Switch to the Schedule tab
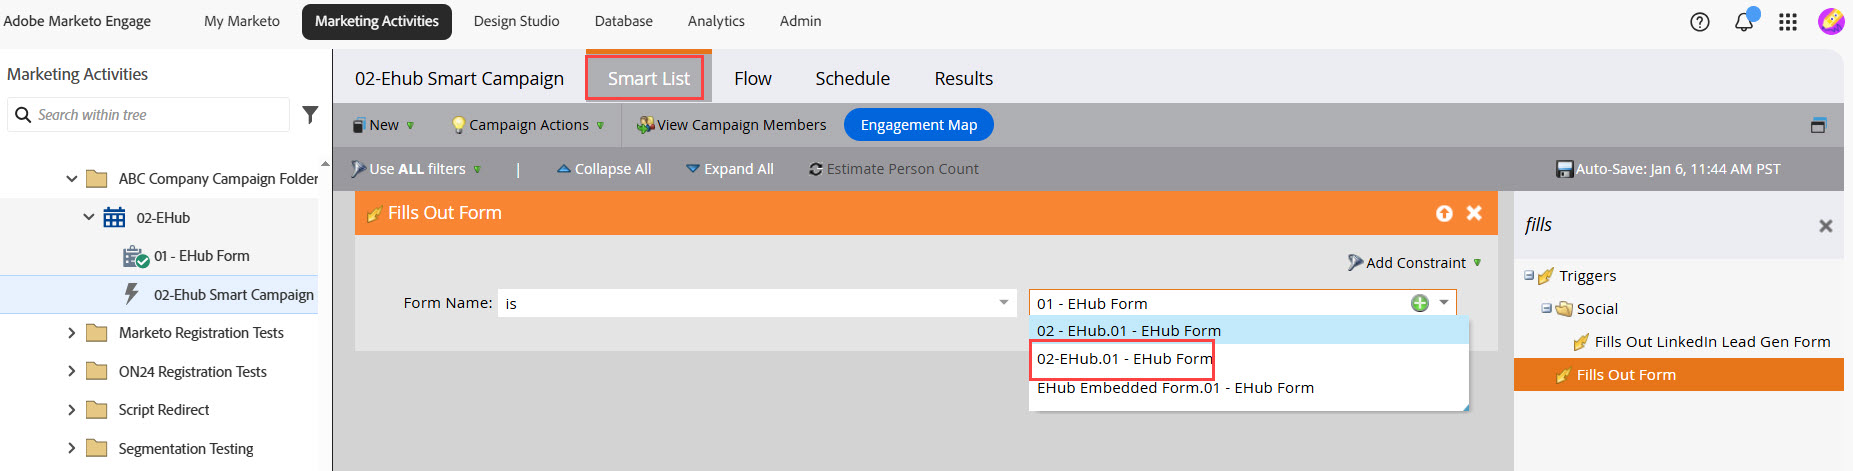 852,78
